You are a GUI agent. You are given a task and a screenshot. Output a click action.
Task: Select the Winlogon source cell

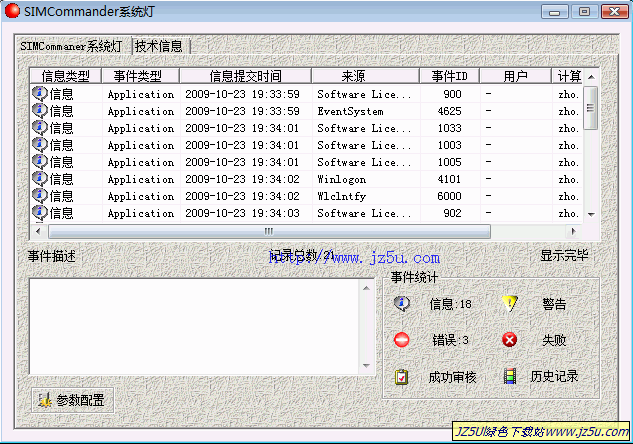342,179
